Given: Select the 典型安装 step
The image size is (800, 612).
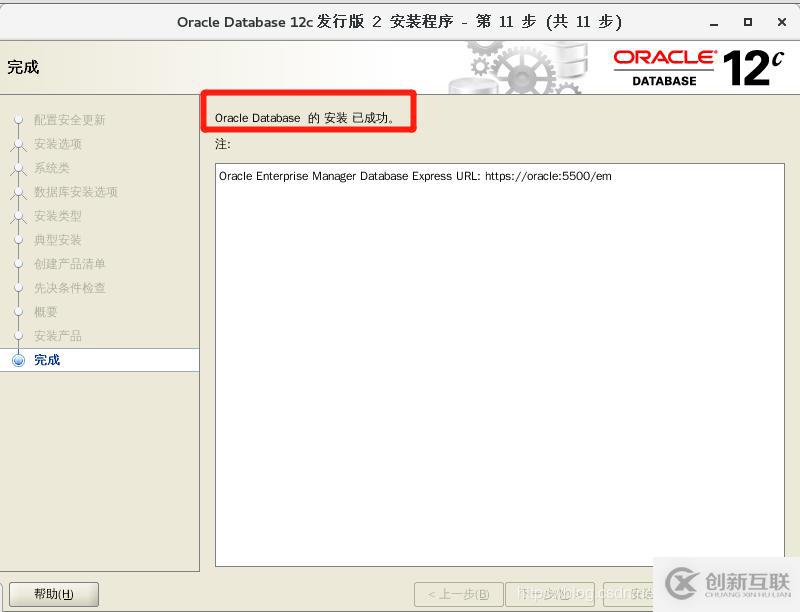Looking at the screenshot, I should tap(58, 240).
